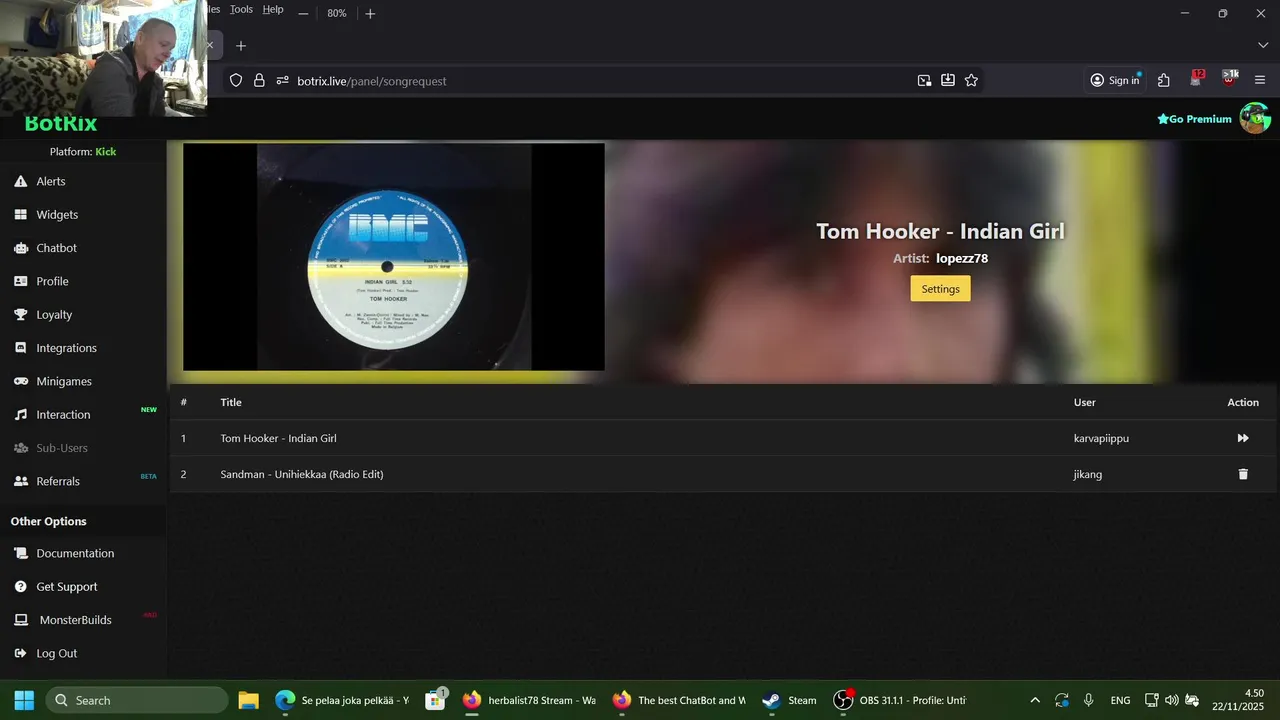
Task: Click the user name jikang
Action: (1088, 474)
